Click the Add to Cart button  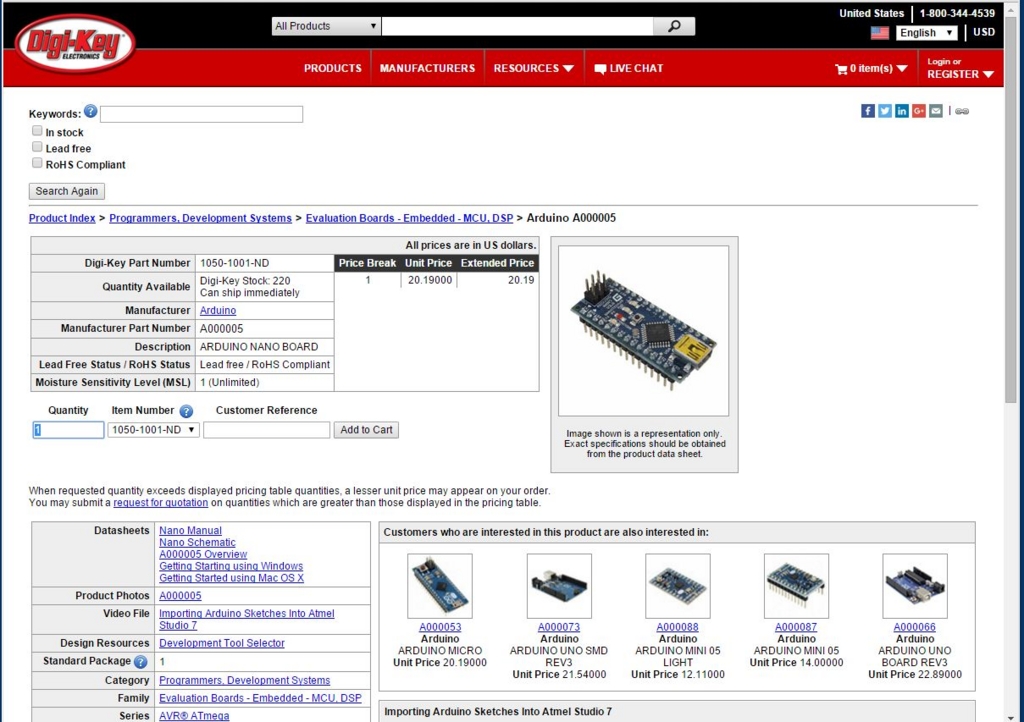pyautogui.click(x=366, y=430)
